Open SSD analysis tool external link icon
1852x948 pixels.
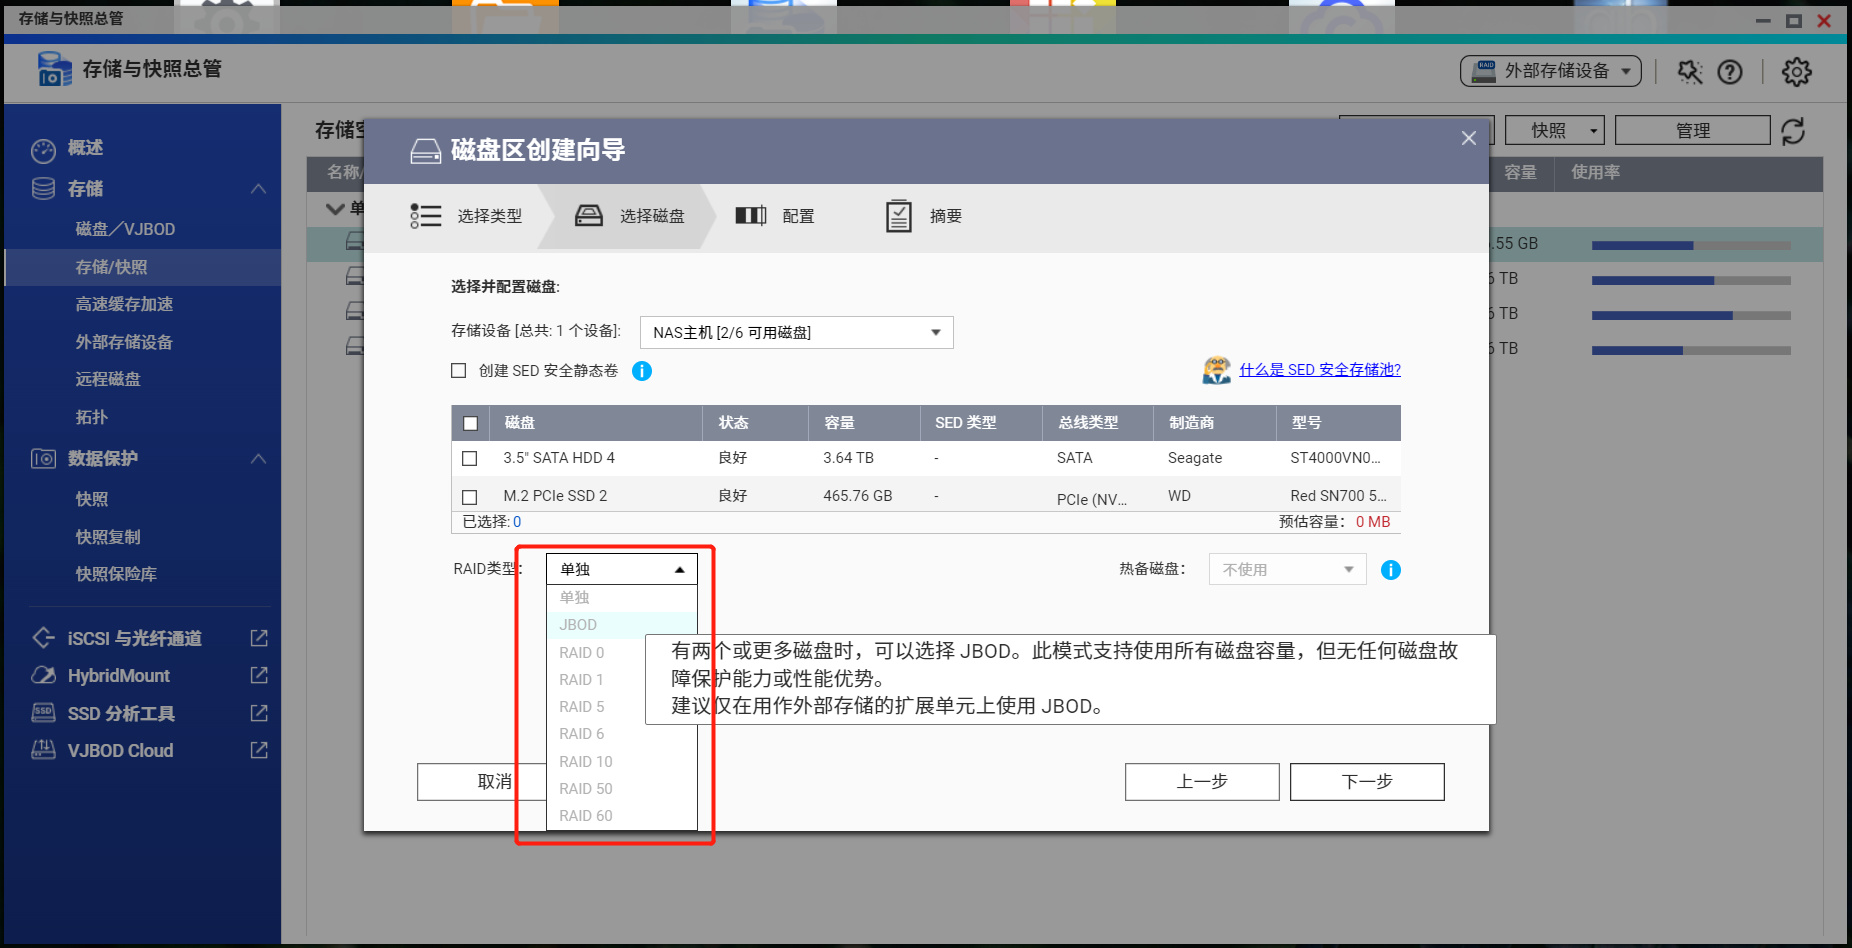click(x=259, y=713)
